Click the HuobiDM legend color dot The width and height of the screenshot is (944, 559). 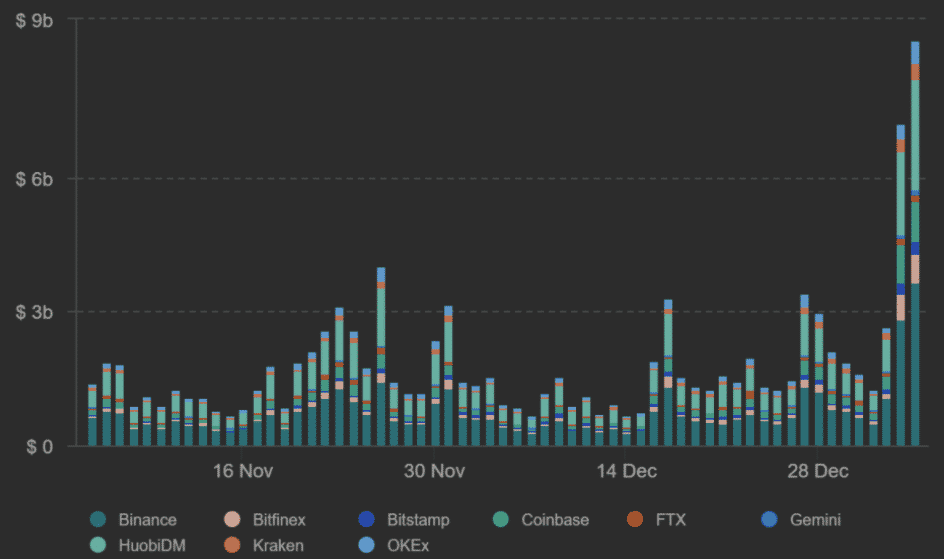(x=98, y=545)
